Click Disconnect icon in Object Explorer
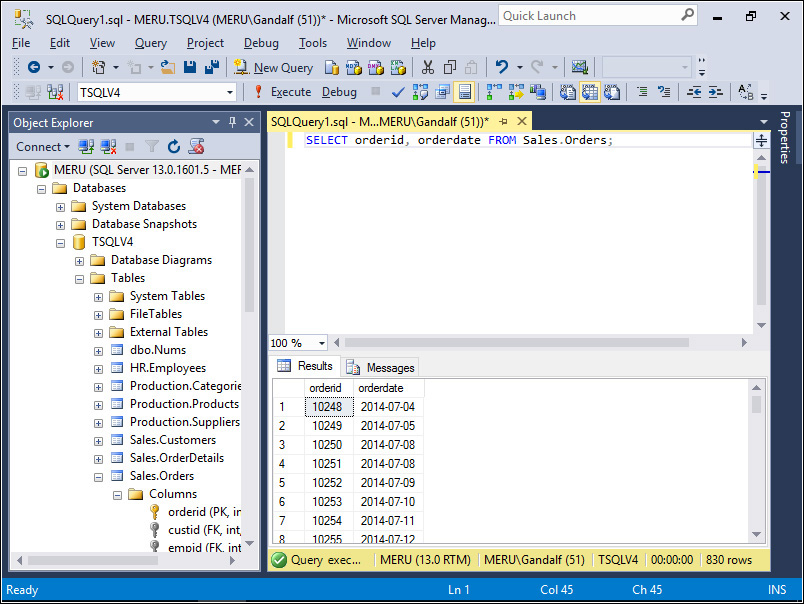This screenshot has height=604, width=804. click(108, 147)
